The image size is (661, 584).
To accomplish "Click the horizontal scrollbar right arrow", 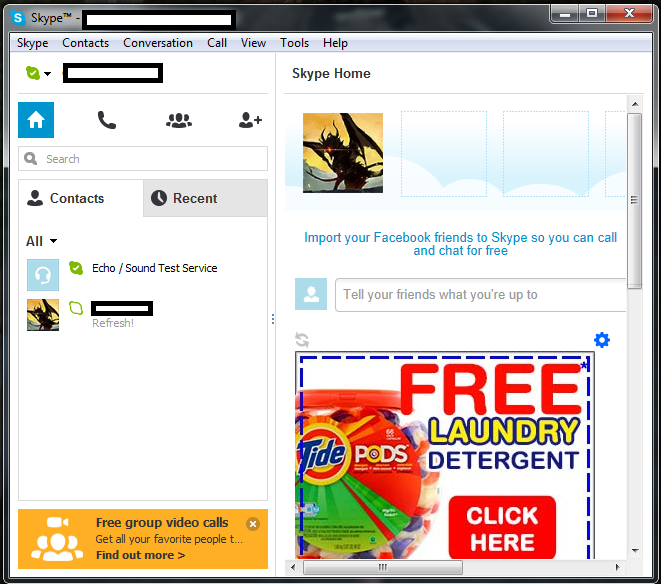I will coord(618,567).
